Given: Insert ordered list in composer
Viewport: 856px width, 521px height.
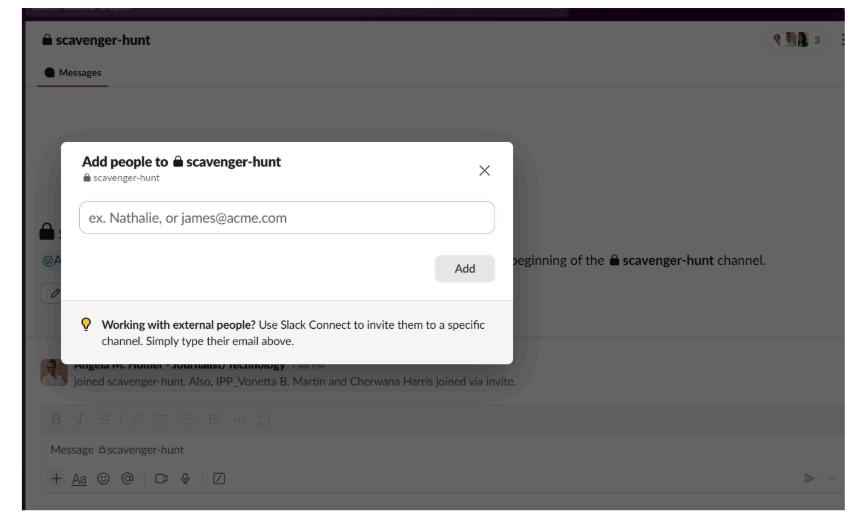Looking at the screenshot, I should 159,419.
